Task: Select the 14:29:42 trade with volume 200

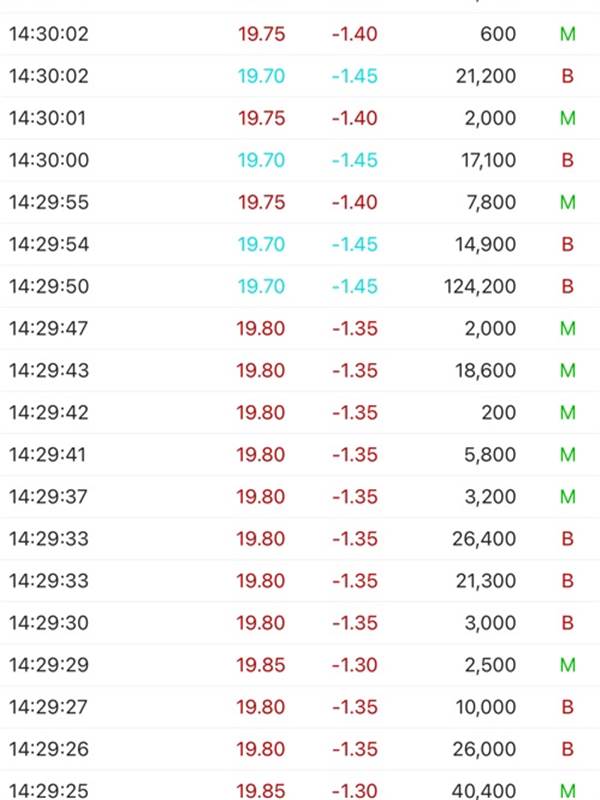Action: point(300,413)
